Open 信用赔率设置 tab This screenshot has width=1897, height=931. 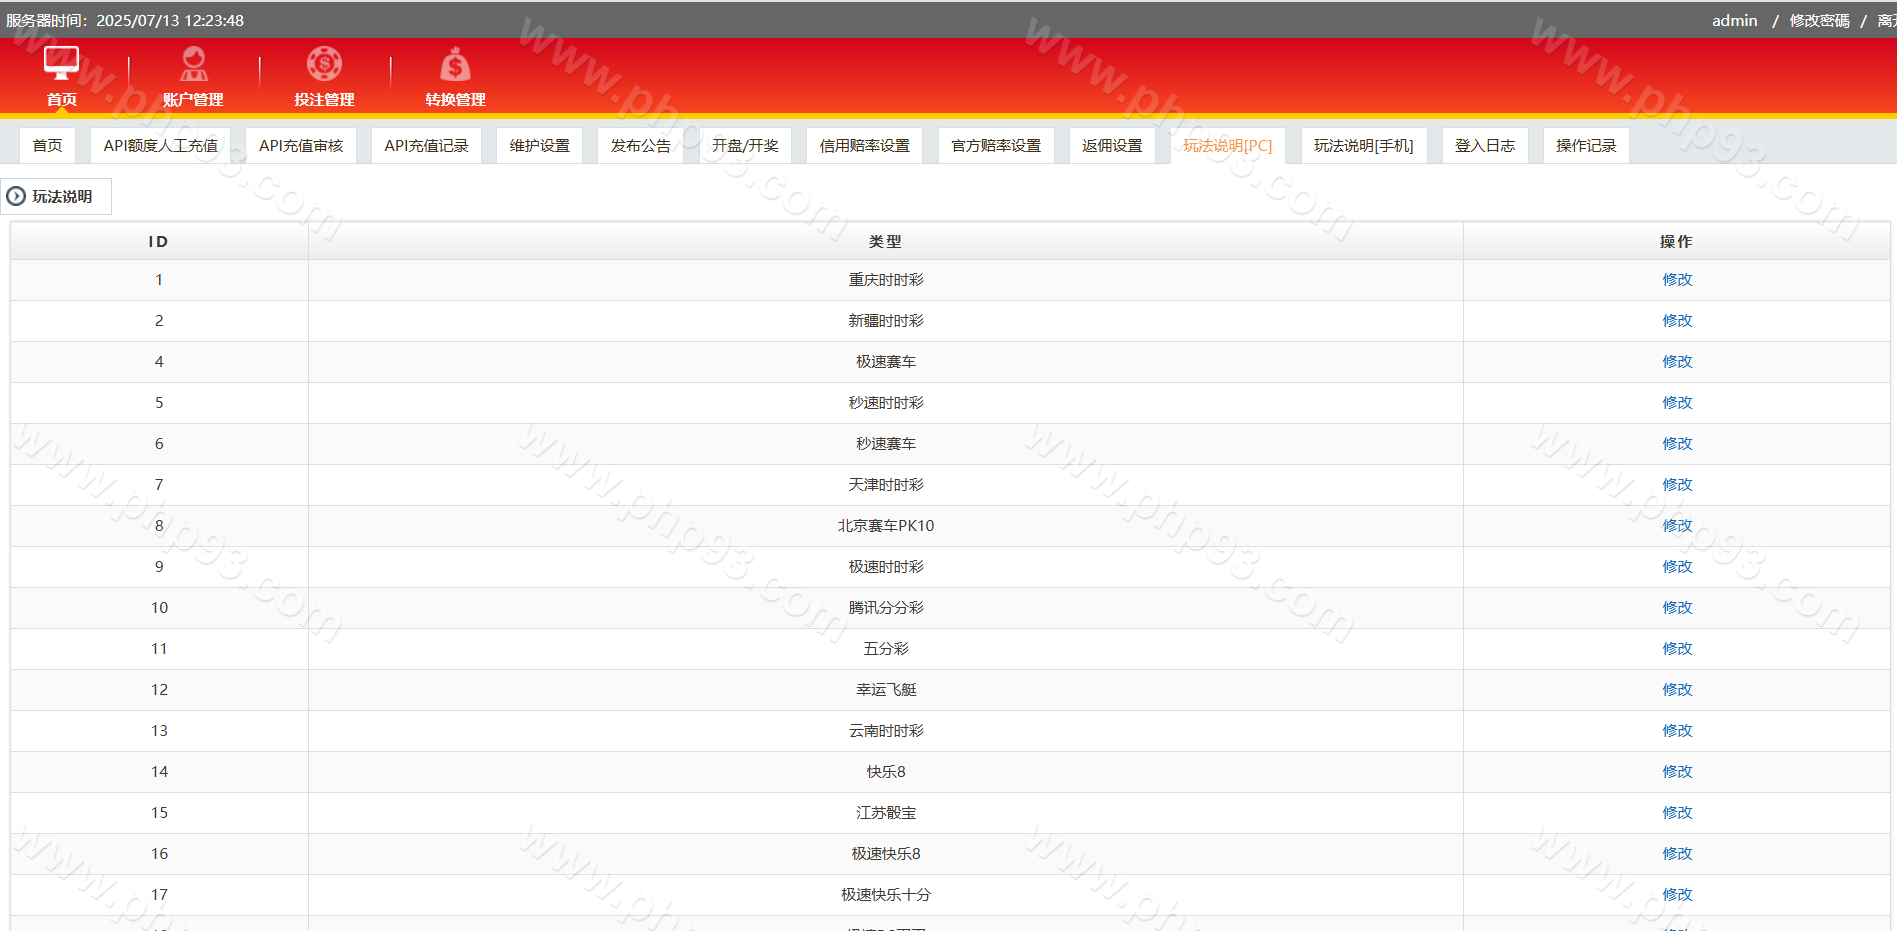click(864, 146)
